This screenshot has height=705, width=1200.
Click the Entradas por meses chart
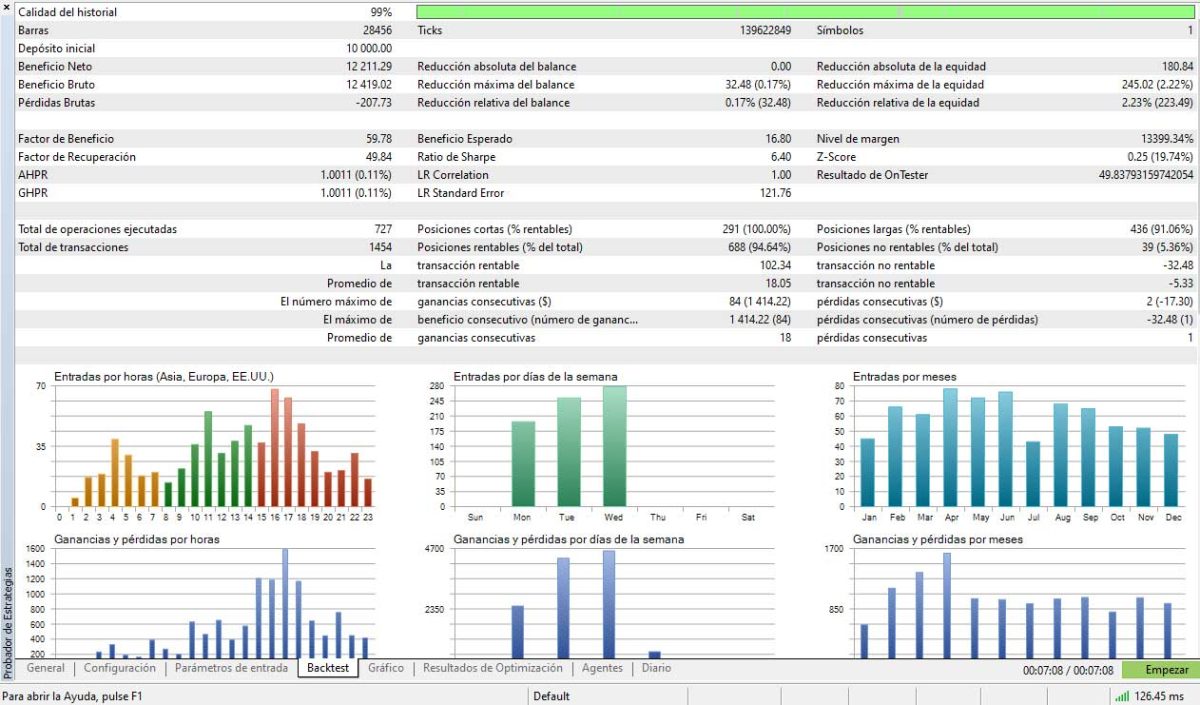pyautogui.click(x=1014, y=445)
